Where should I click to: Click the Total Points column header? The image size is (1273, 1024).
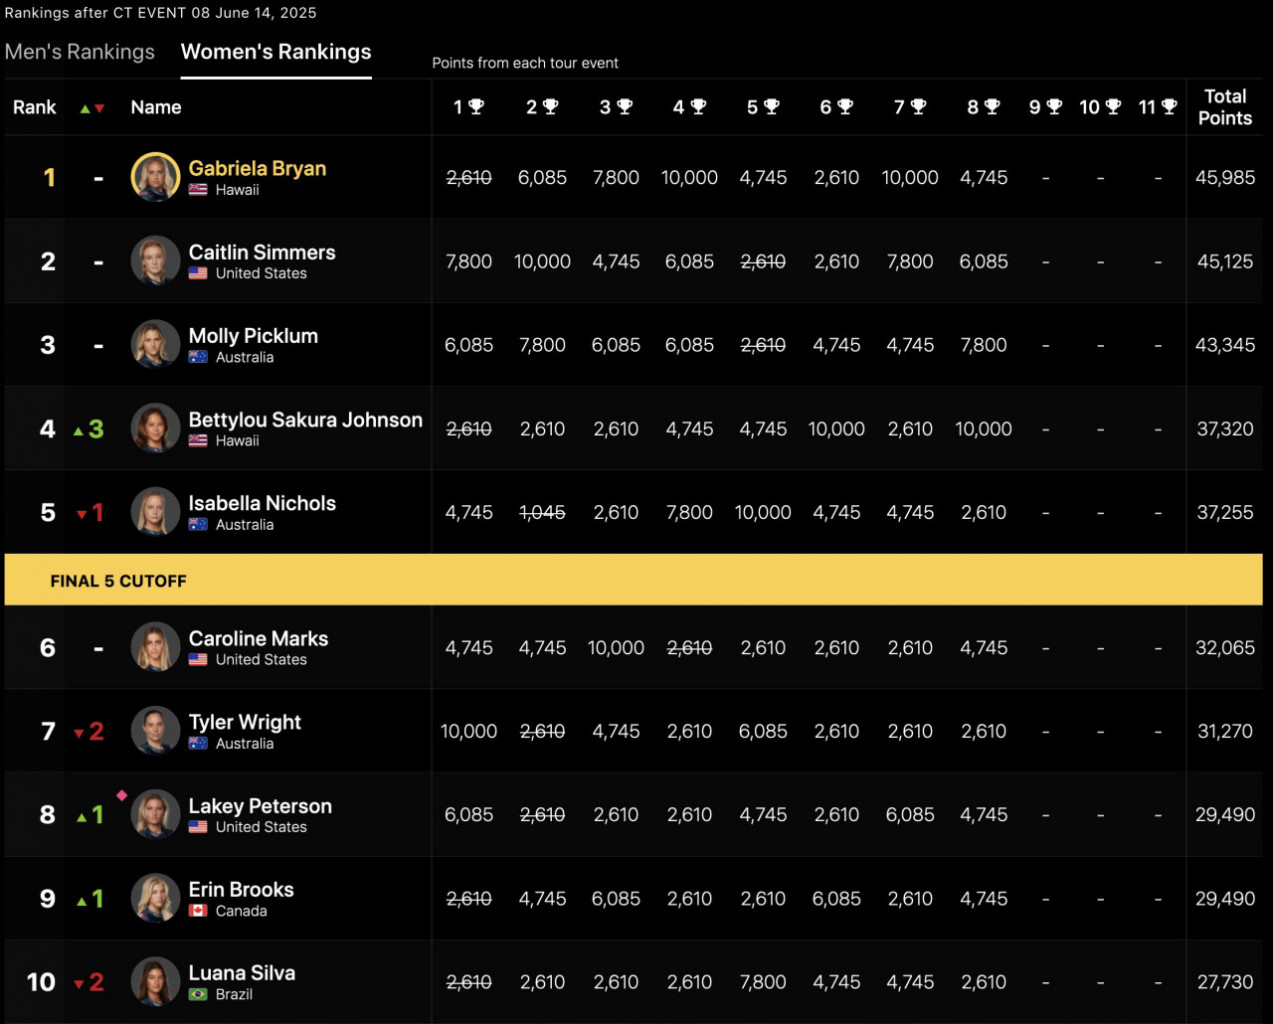point(1224,107)
